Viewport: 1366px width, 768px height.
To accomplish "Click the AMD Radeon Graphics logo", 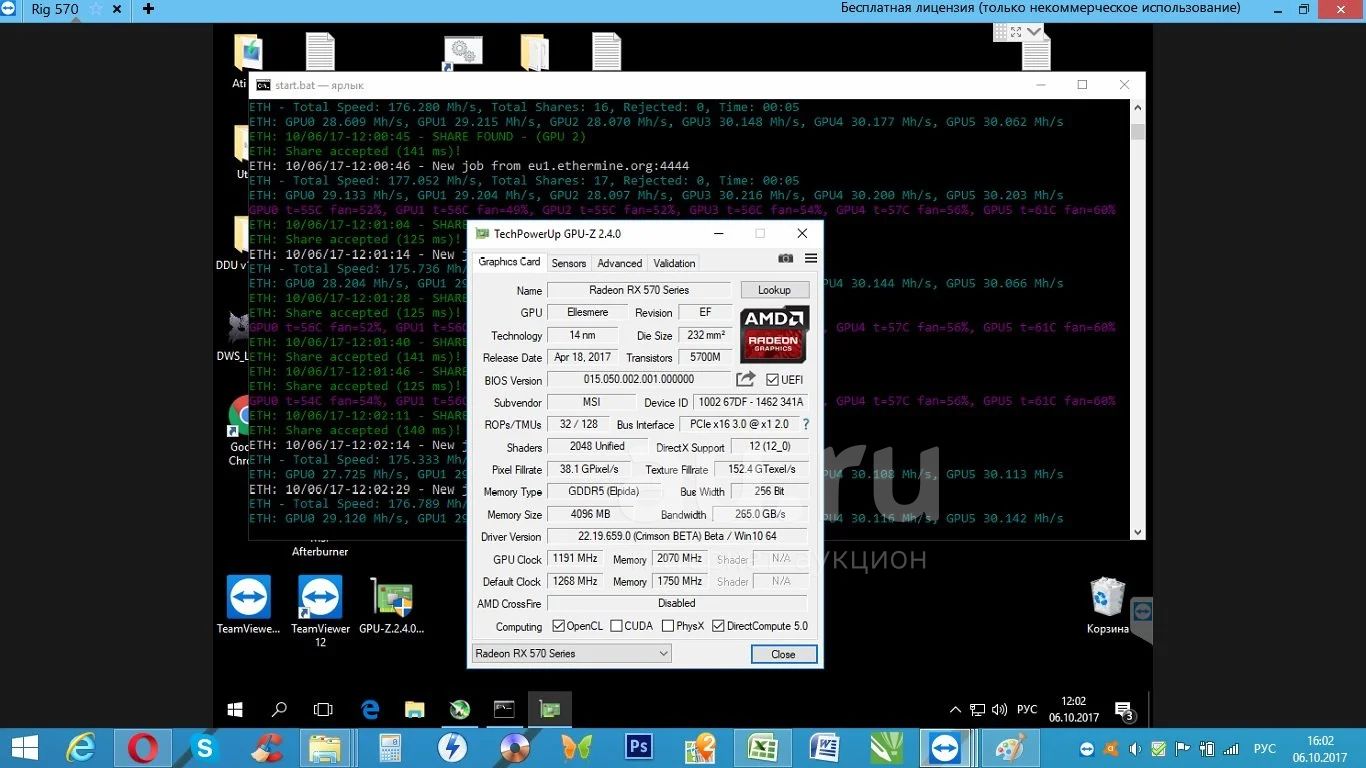I will (x=773, y=334).
